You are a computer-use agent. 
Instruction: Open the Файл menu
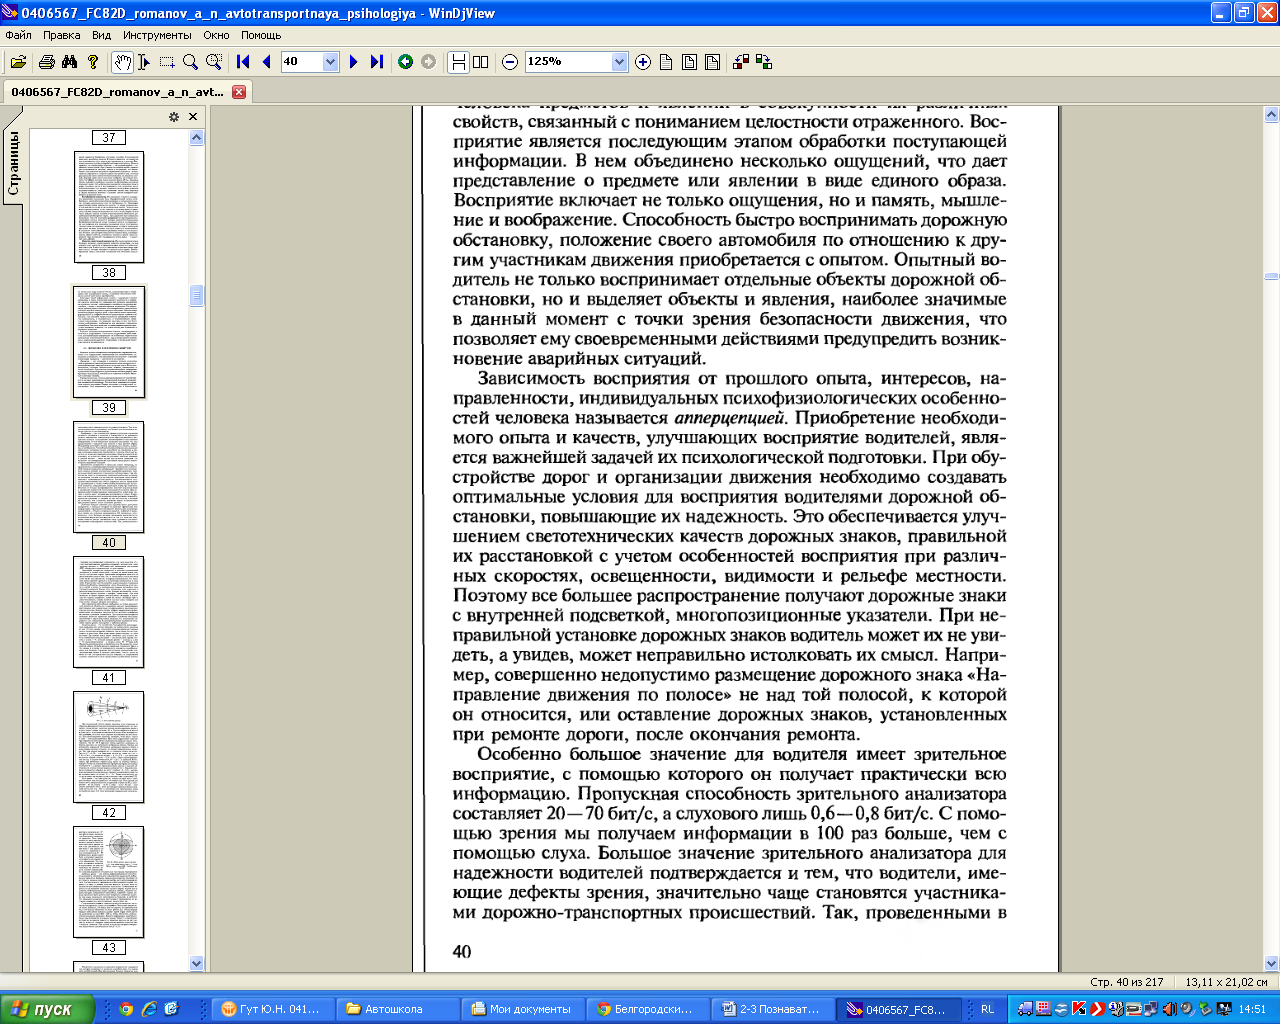point(18,35)
